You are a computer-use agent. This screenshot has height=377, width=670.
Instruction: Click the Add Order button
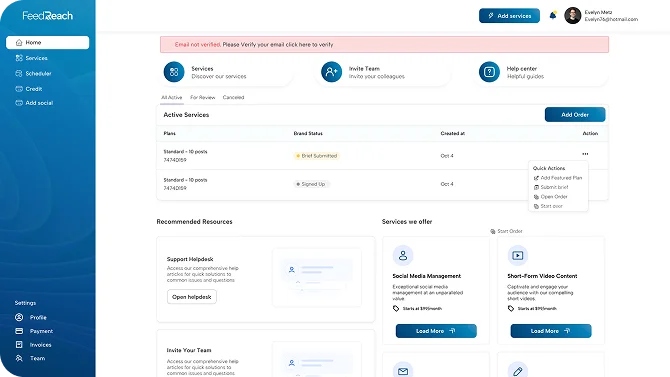click(x=575, y=115)
